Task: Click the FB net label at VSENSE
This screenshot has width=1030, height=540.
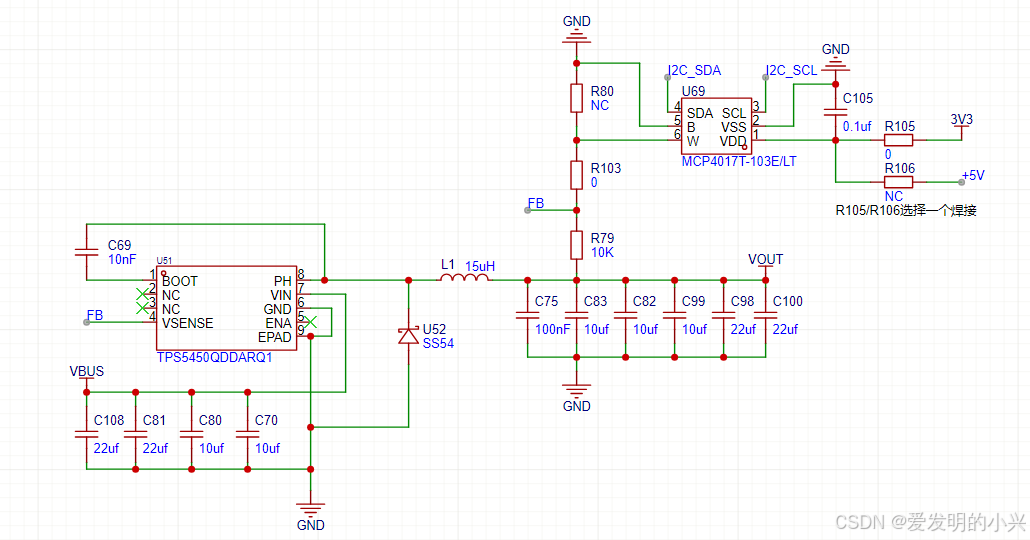Action: [95, 315]
